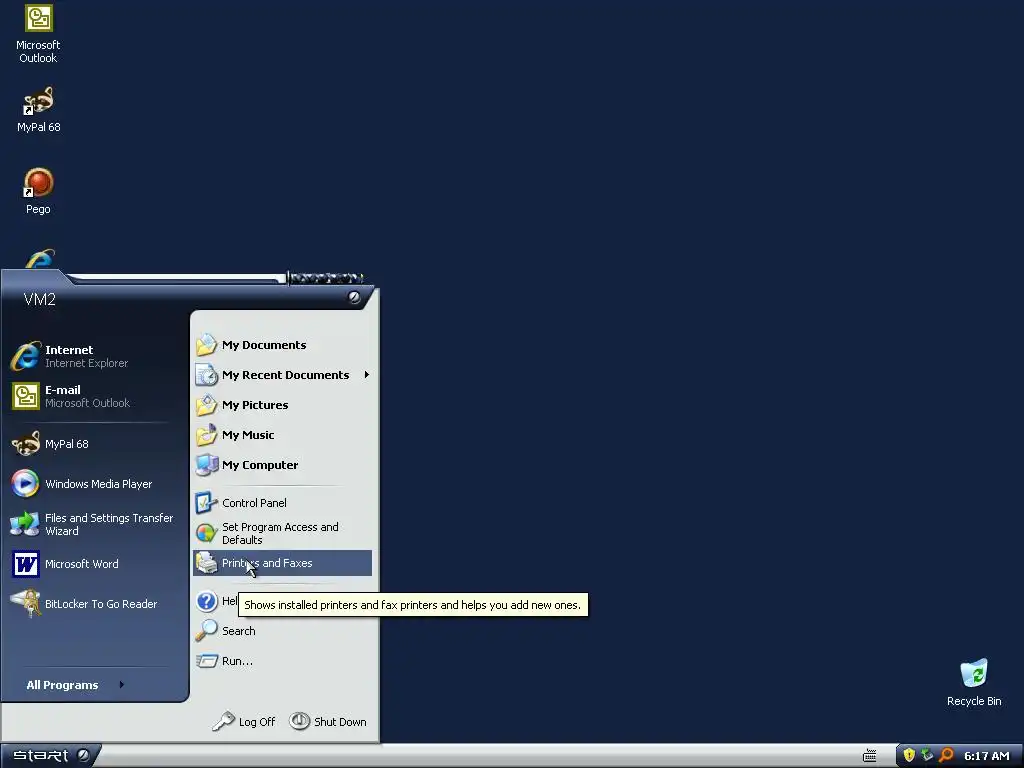
Task: Click the Start button on taskbar
Action: 50,756
